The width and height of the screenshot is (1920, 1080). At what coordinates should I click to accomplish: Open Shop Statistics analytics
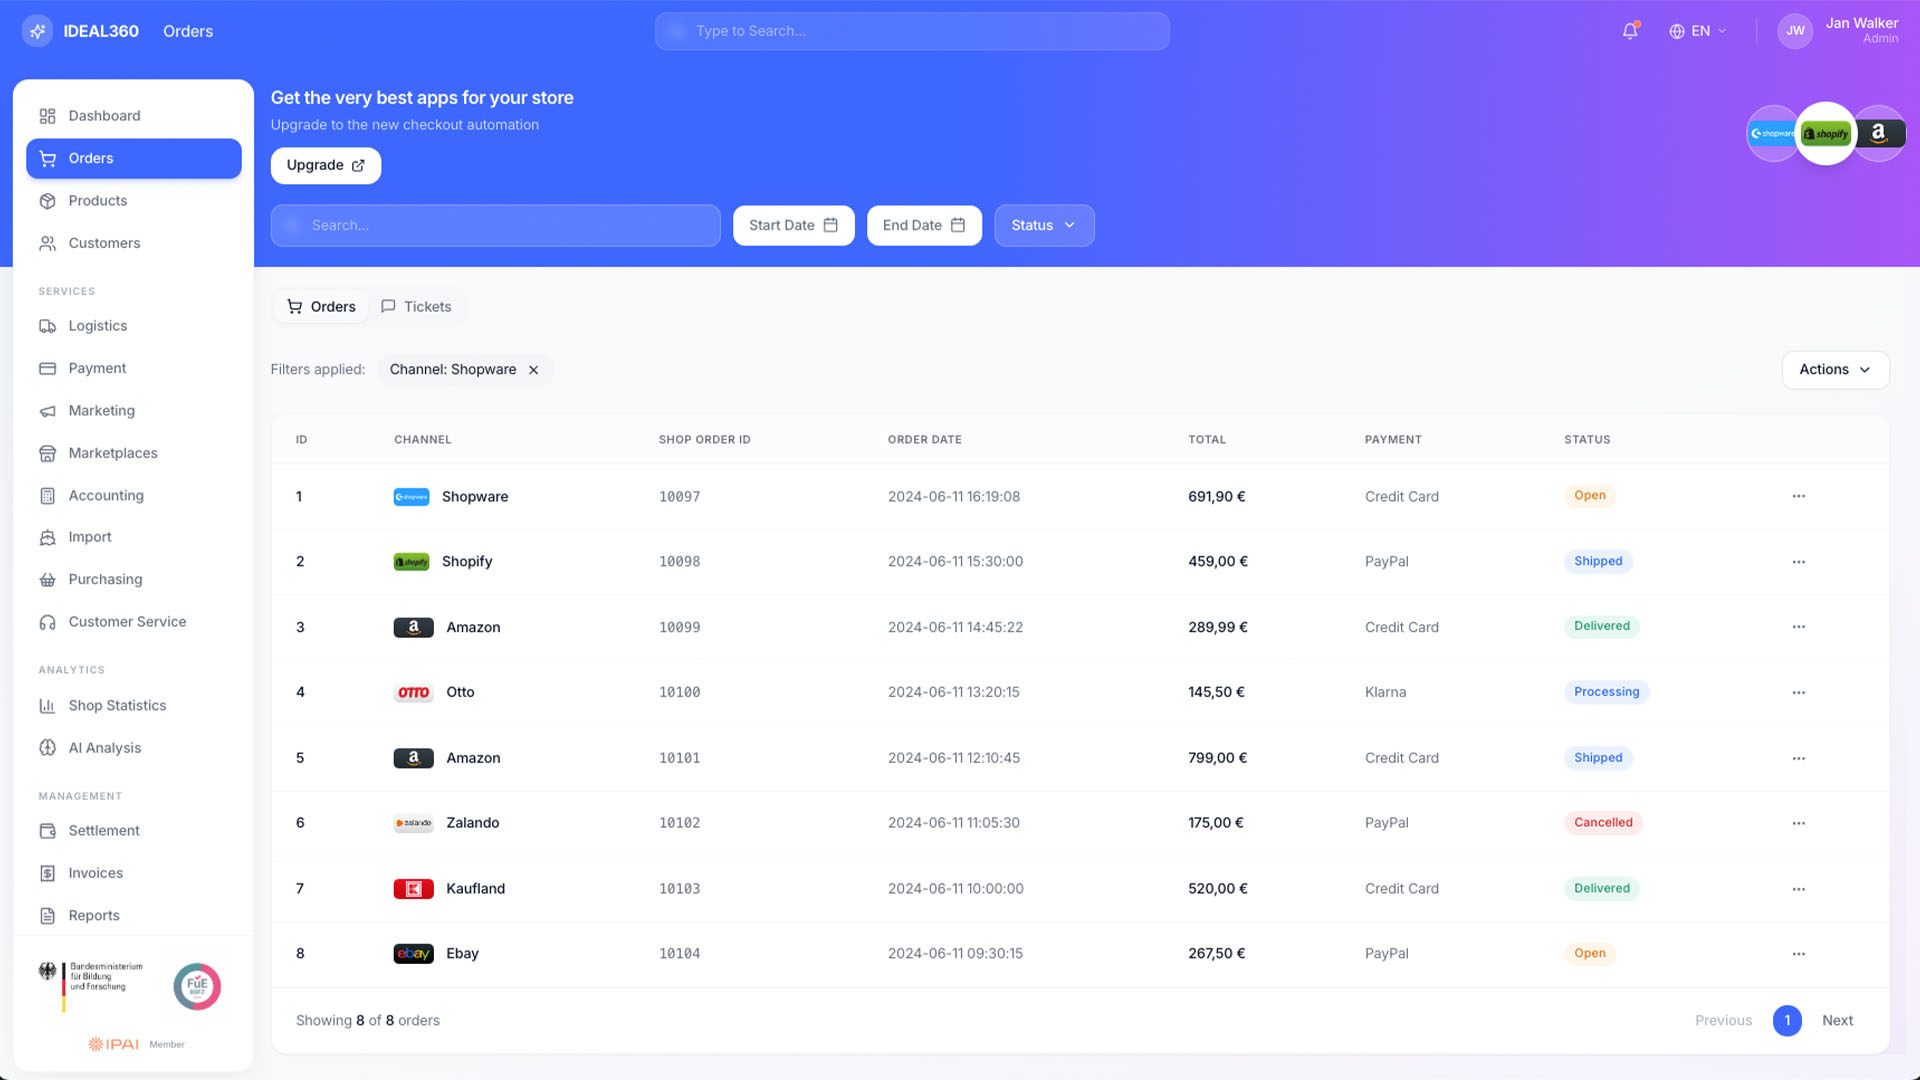pos(134,706)
